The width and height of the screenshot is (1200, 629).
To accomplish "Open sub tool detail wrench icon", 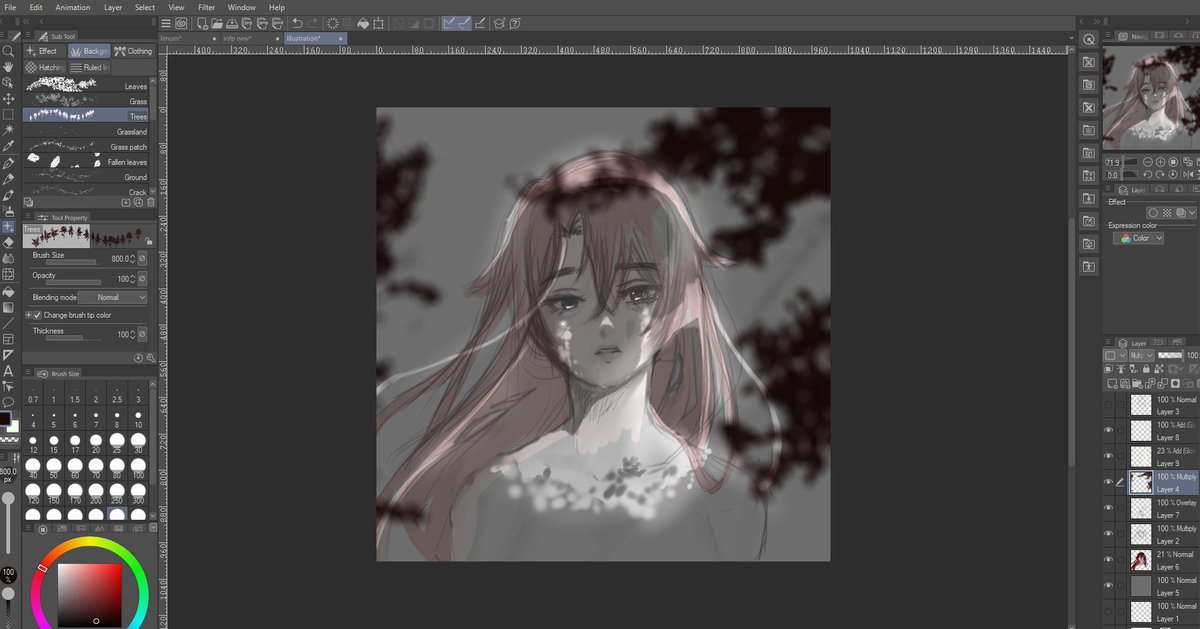I will click(151, 357).
